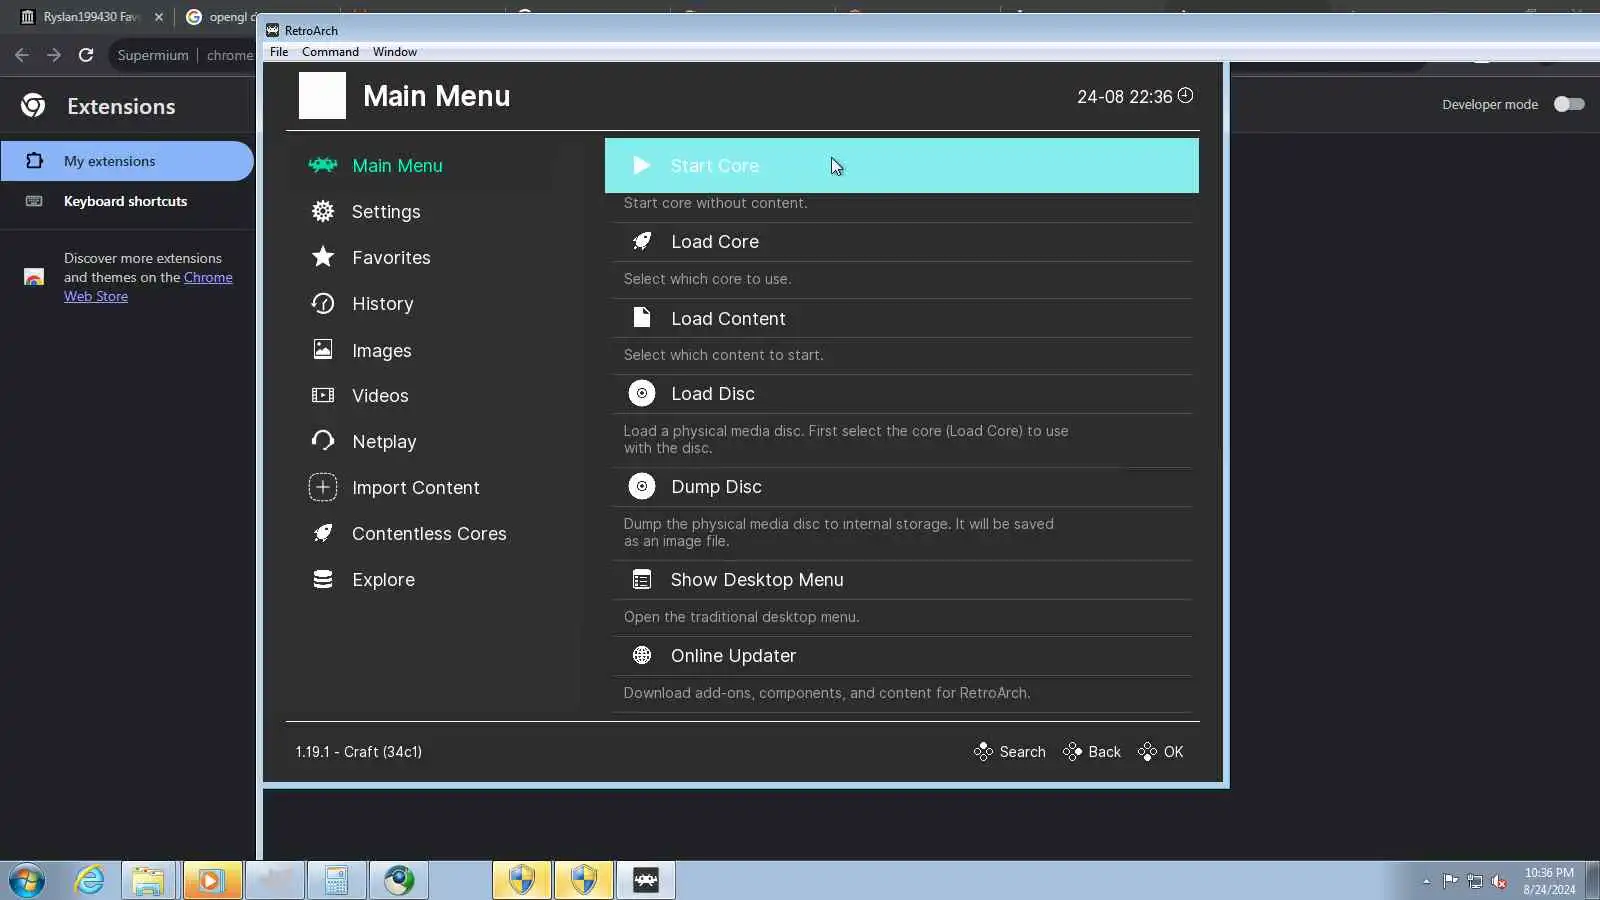Click the Images picture icon
Screen dimensions: 1600x900
pyautogui.click(x=323, y=349)
